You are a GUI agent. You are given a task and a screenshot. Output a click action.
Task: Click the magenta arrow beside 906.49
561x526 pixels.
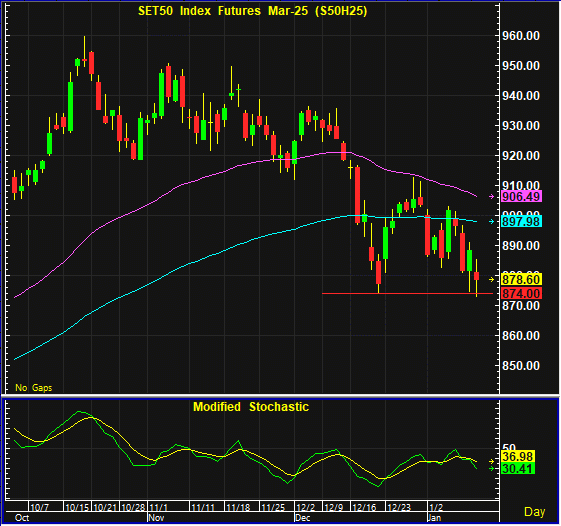coord(492,196)
